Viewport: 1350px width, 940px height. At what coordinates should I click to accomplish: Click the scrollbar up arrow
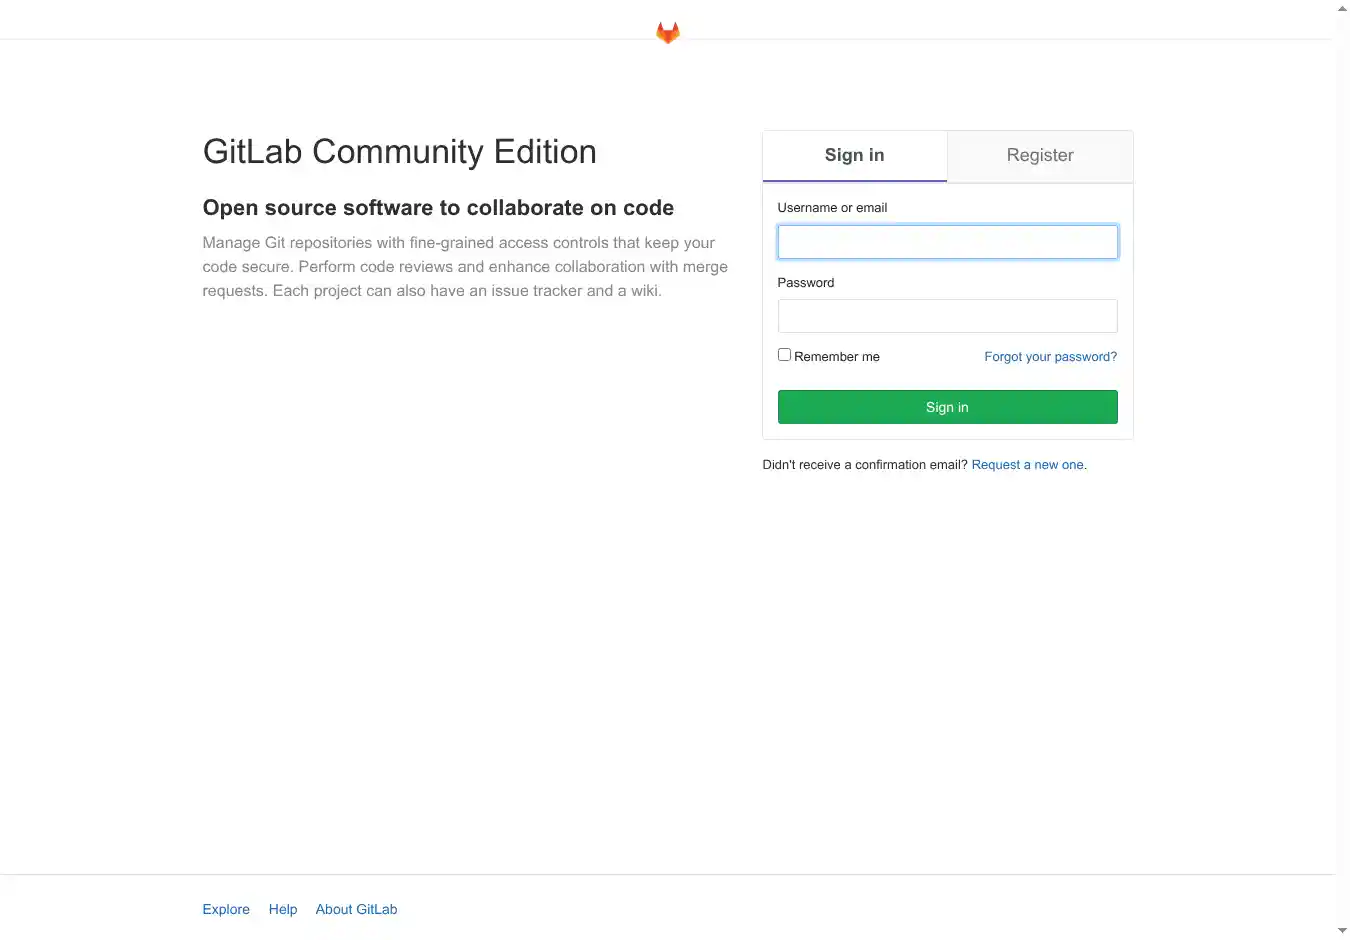(1343, 9)
